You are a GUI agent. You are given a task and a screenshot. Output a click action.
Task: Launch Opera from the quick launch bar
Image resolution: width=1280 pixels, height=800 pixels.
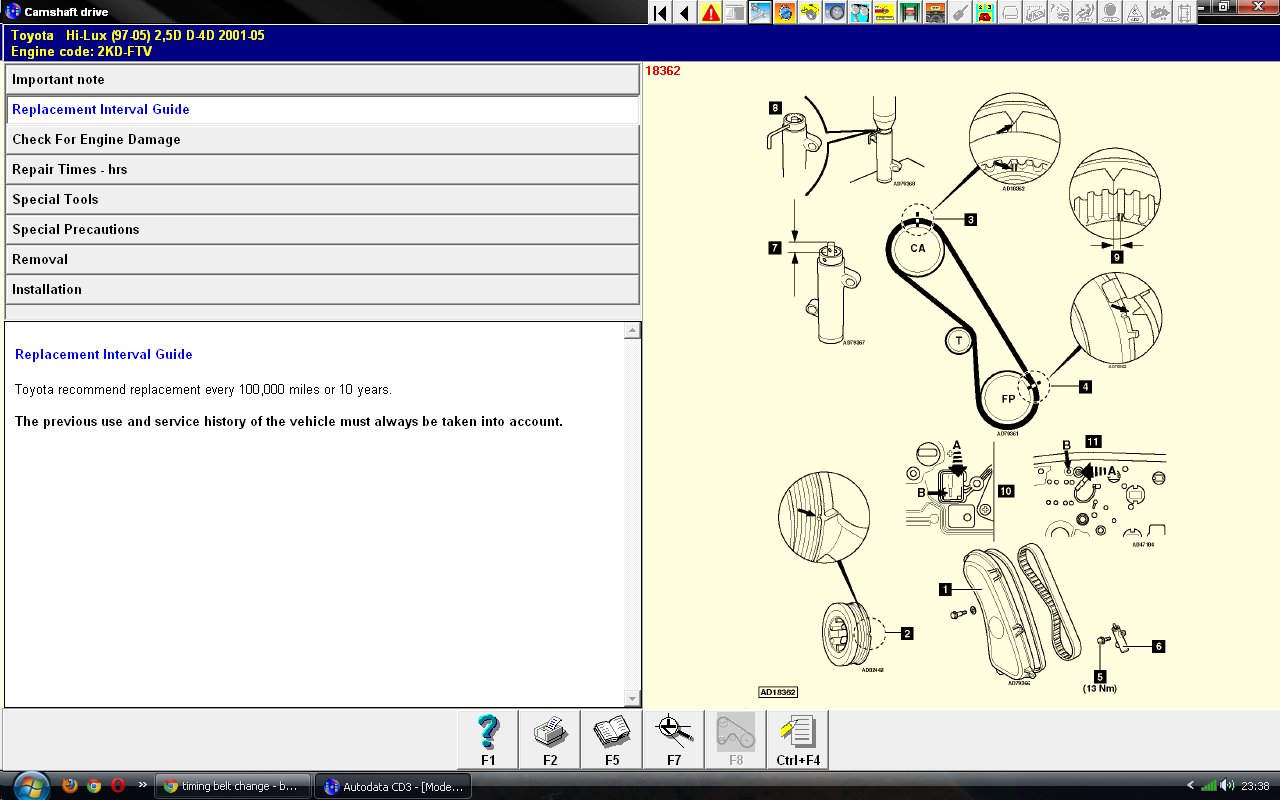118,786
